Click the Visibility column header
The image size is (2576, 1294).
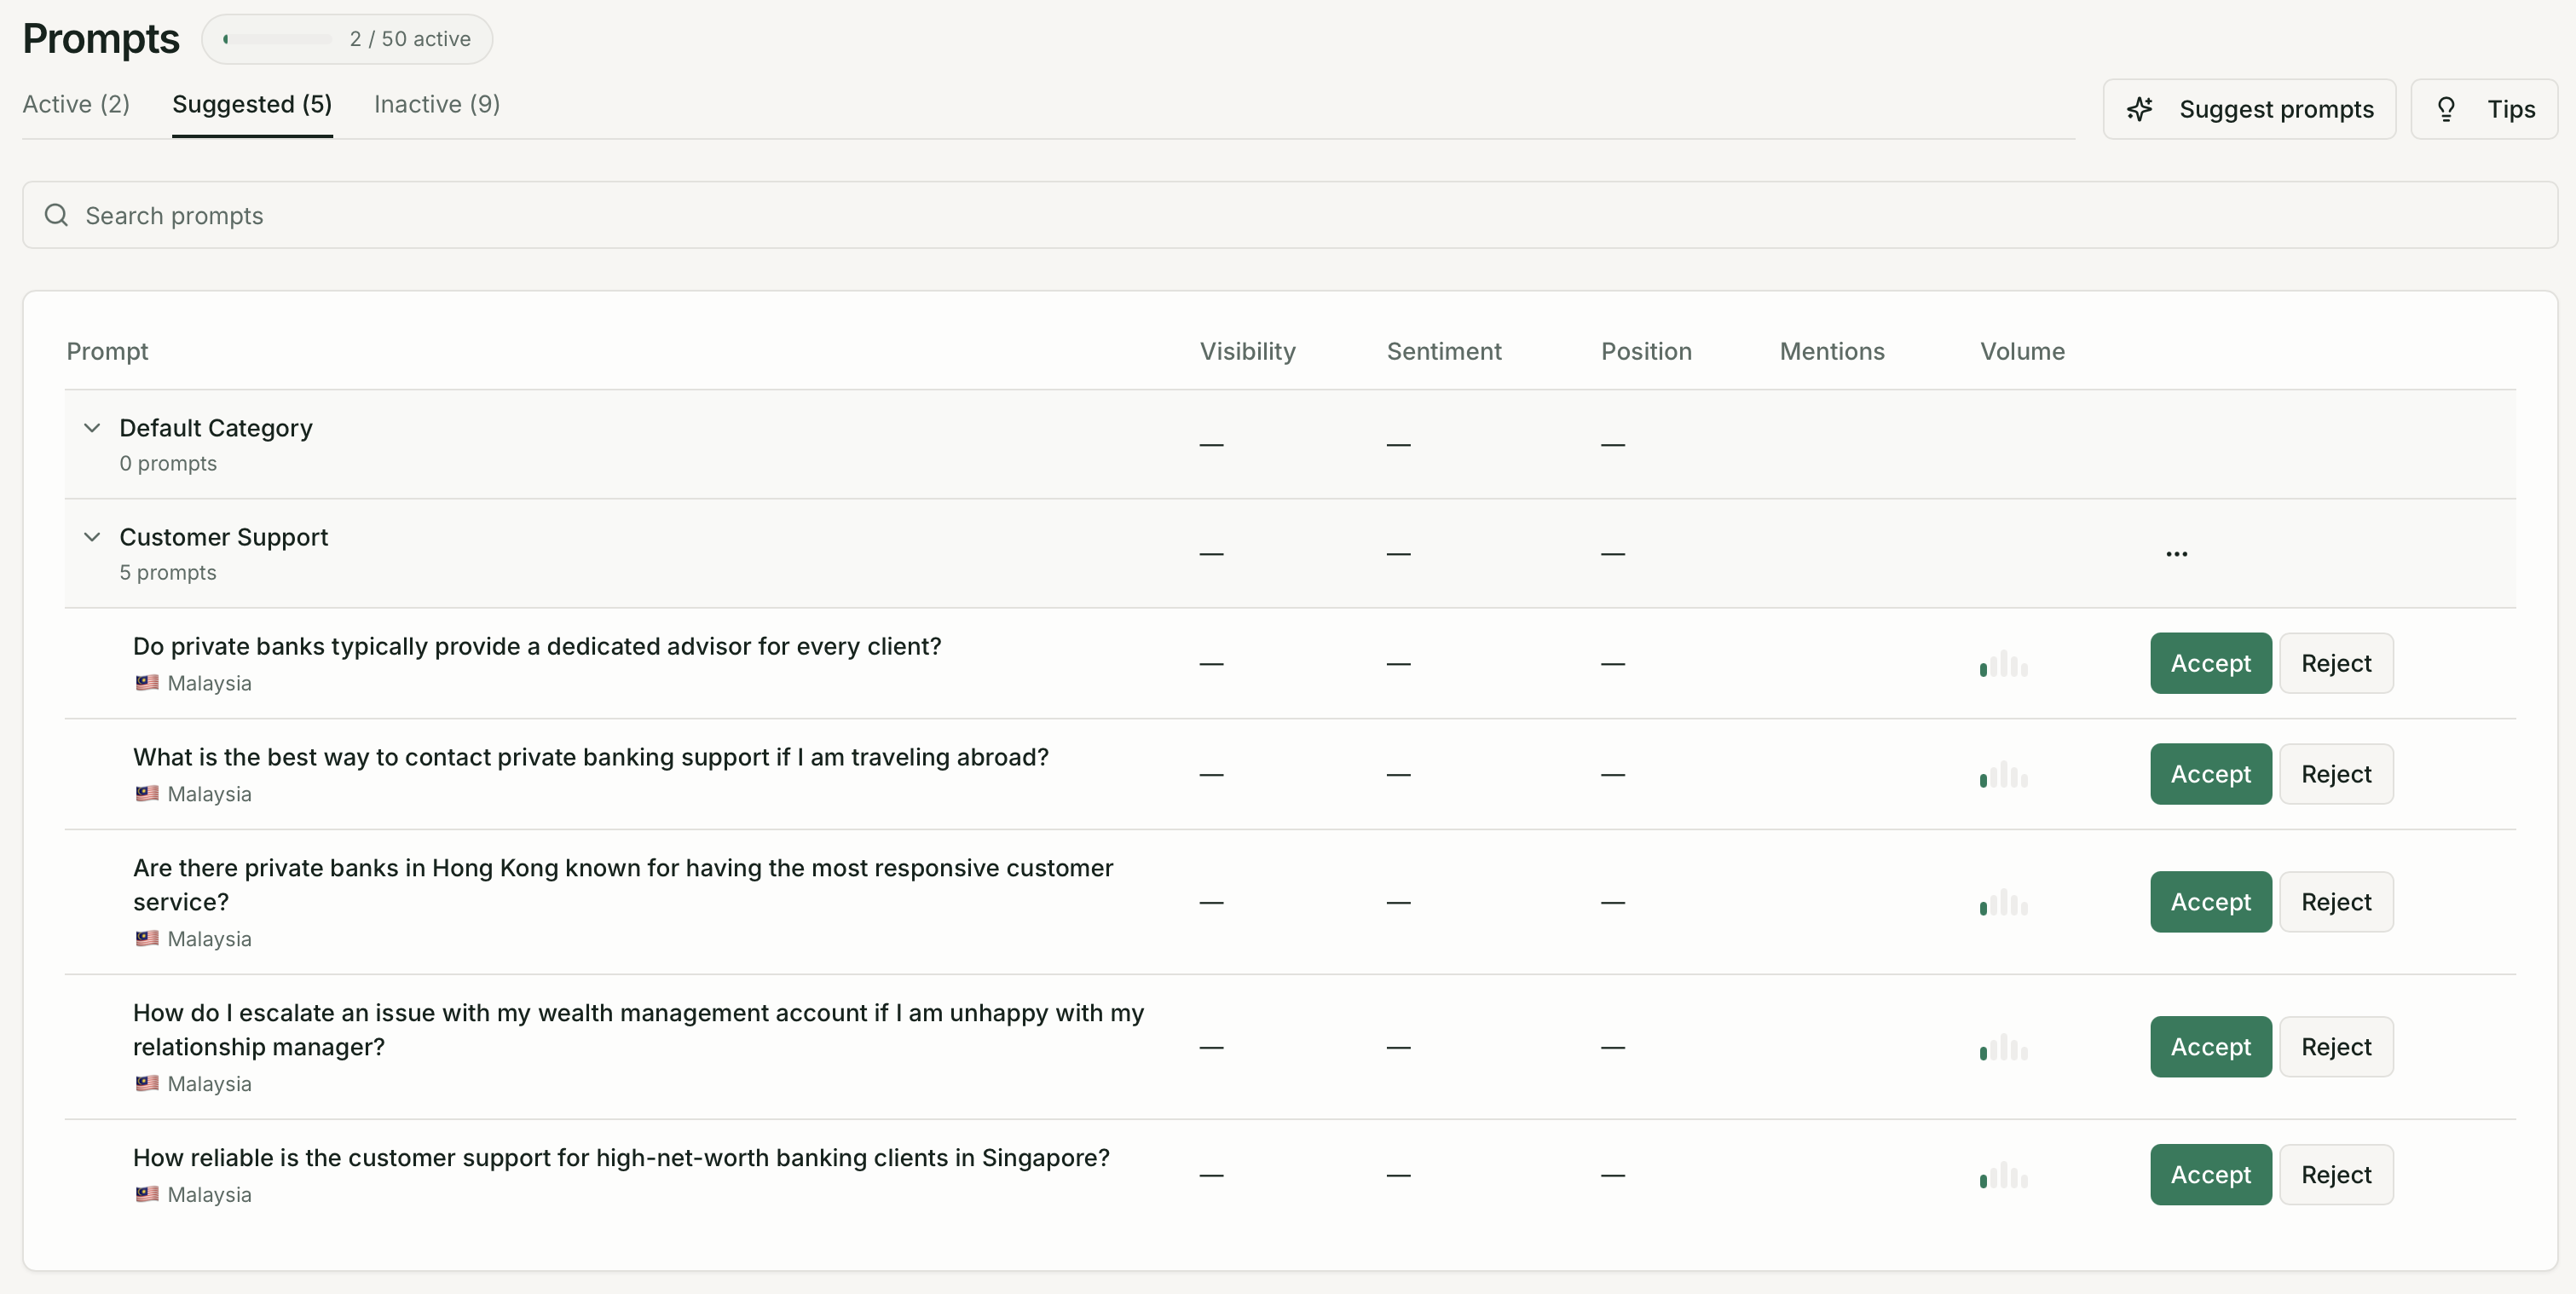1247,351
